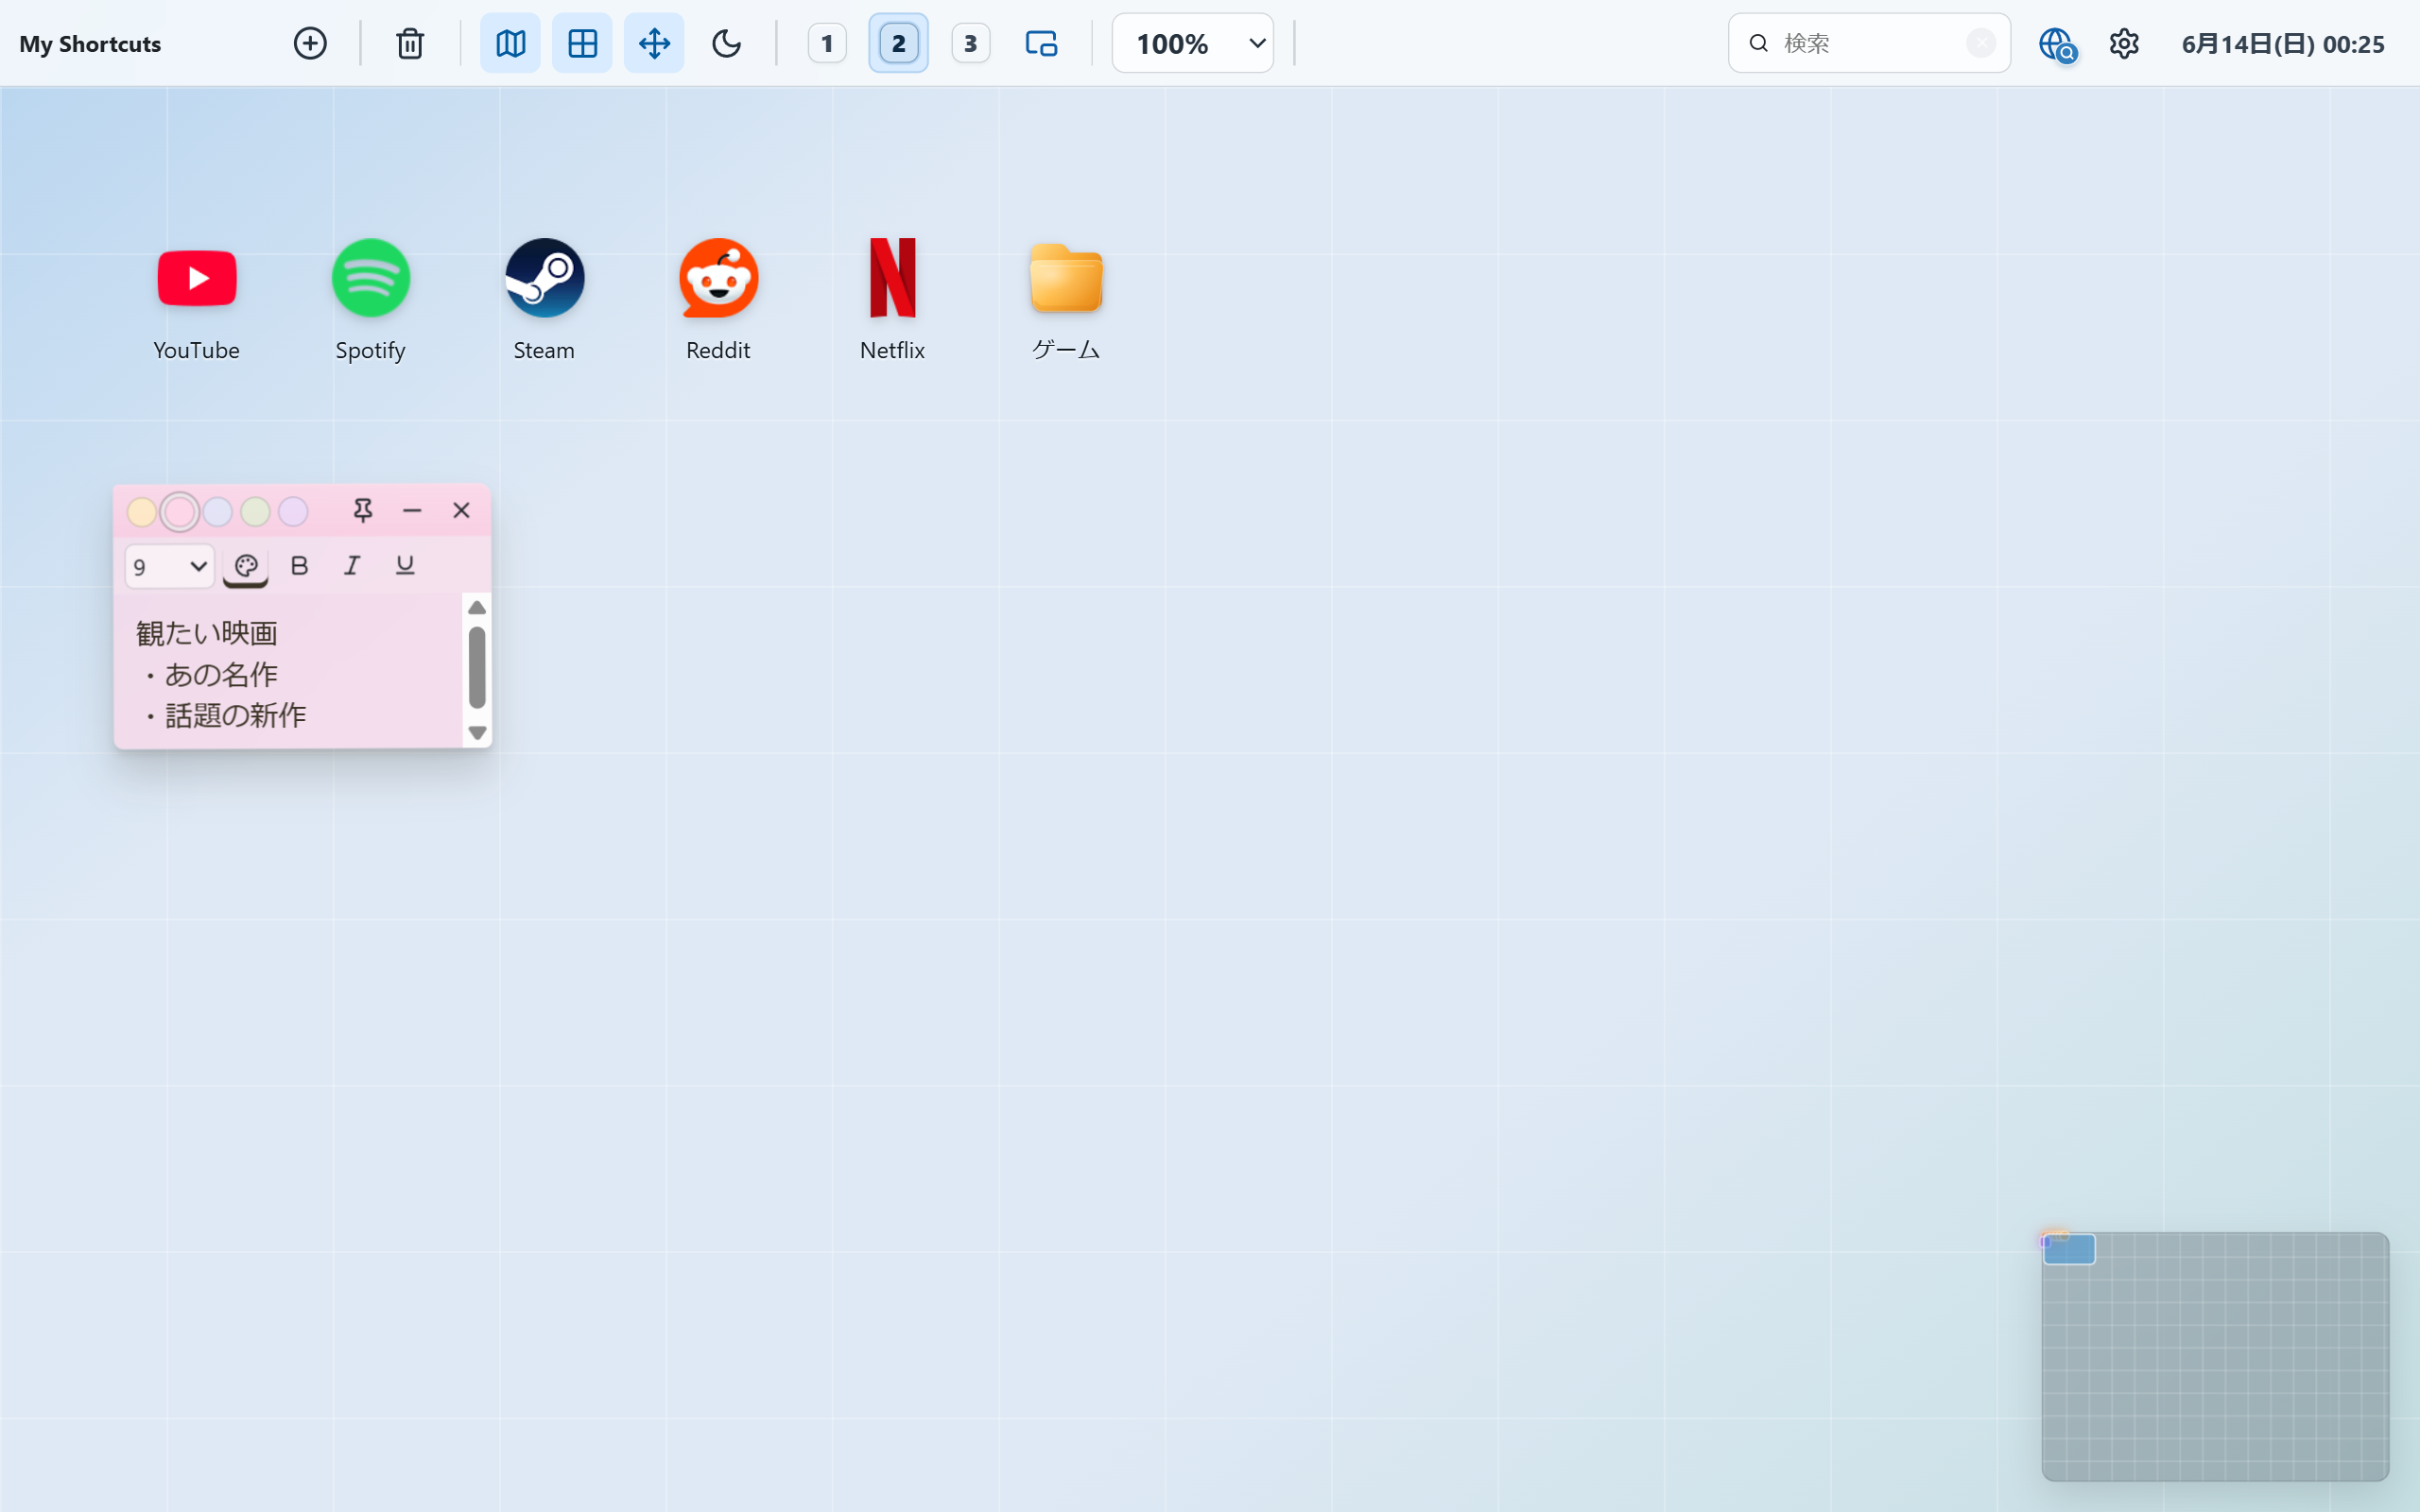Click the date and time display
This screenshot has height=1512, width=2420.
pyautogui.click(x=2282, y=44)
